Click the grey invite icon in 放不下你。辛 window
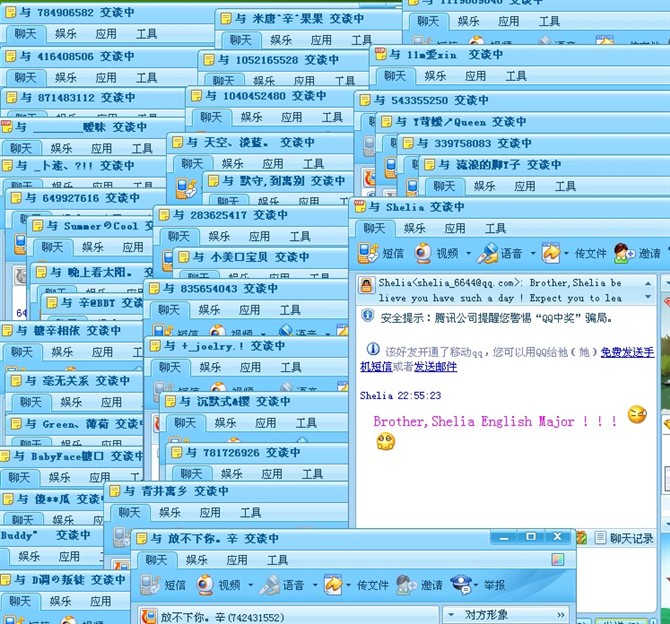 (406, 584)
